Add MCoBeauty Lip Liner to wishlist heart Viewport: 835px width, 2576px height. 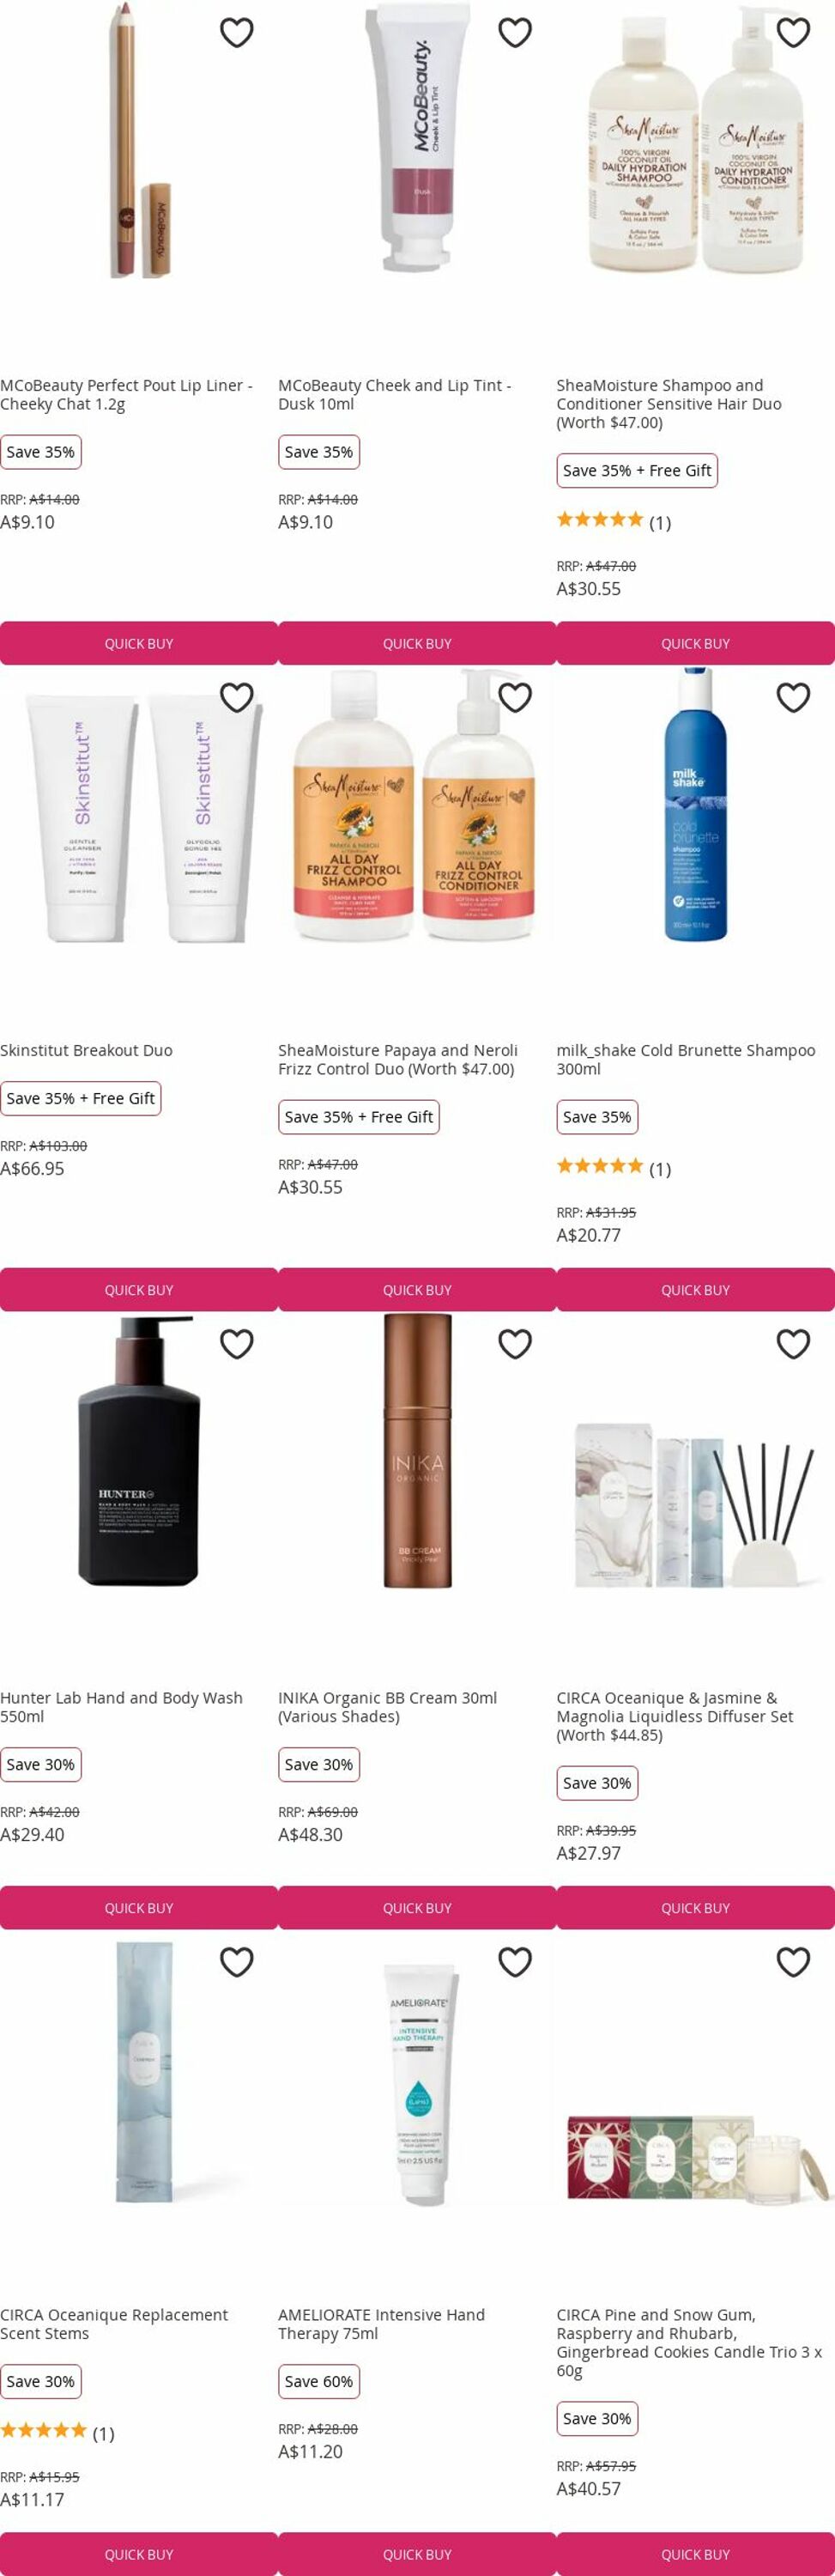[237, 33]
